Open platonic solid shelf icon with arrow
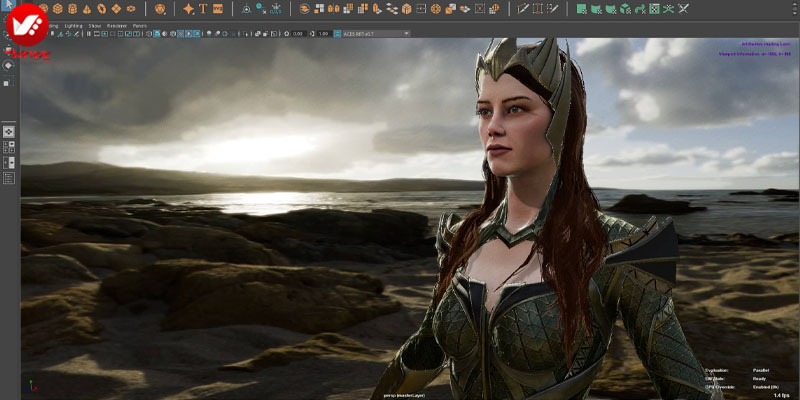This screenshot has width=800, height=400. pyautogui.click(x=160, y=9)
